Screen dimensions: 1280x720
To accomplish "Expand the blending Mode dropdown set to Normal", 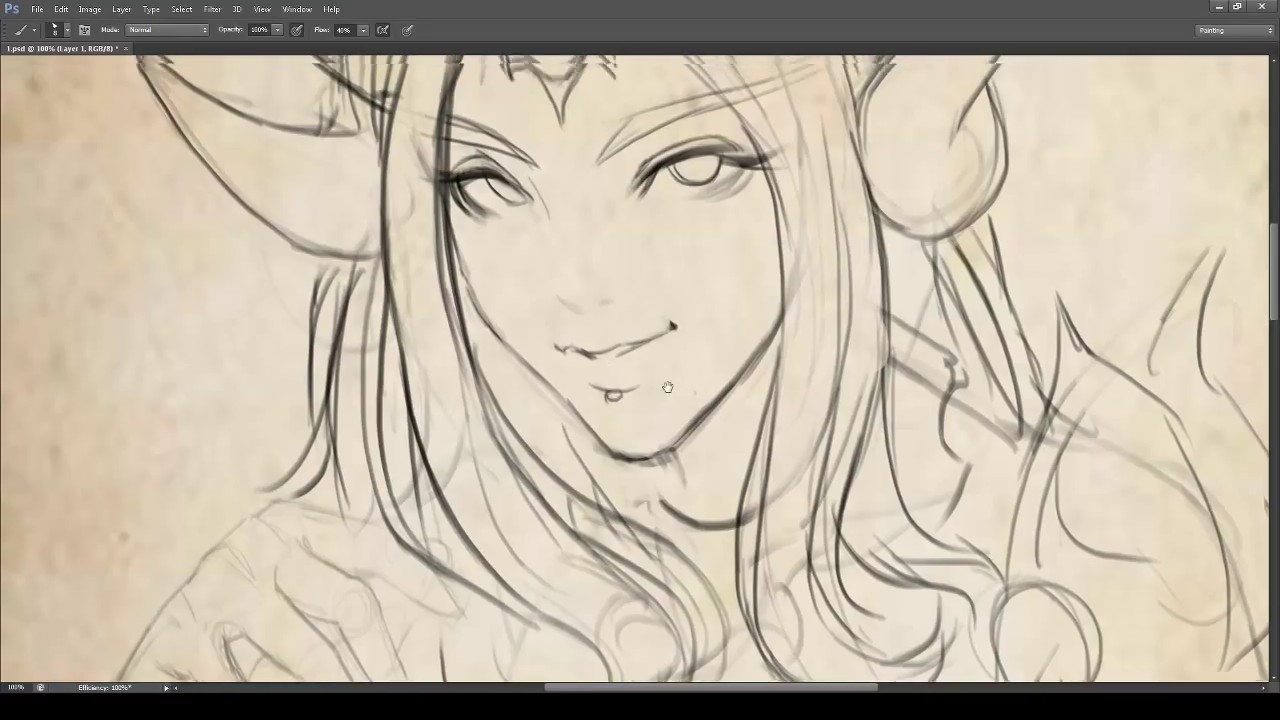I will (x=168, y=30).
